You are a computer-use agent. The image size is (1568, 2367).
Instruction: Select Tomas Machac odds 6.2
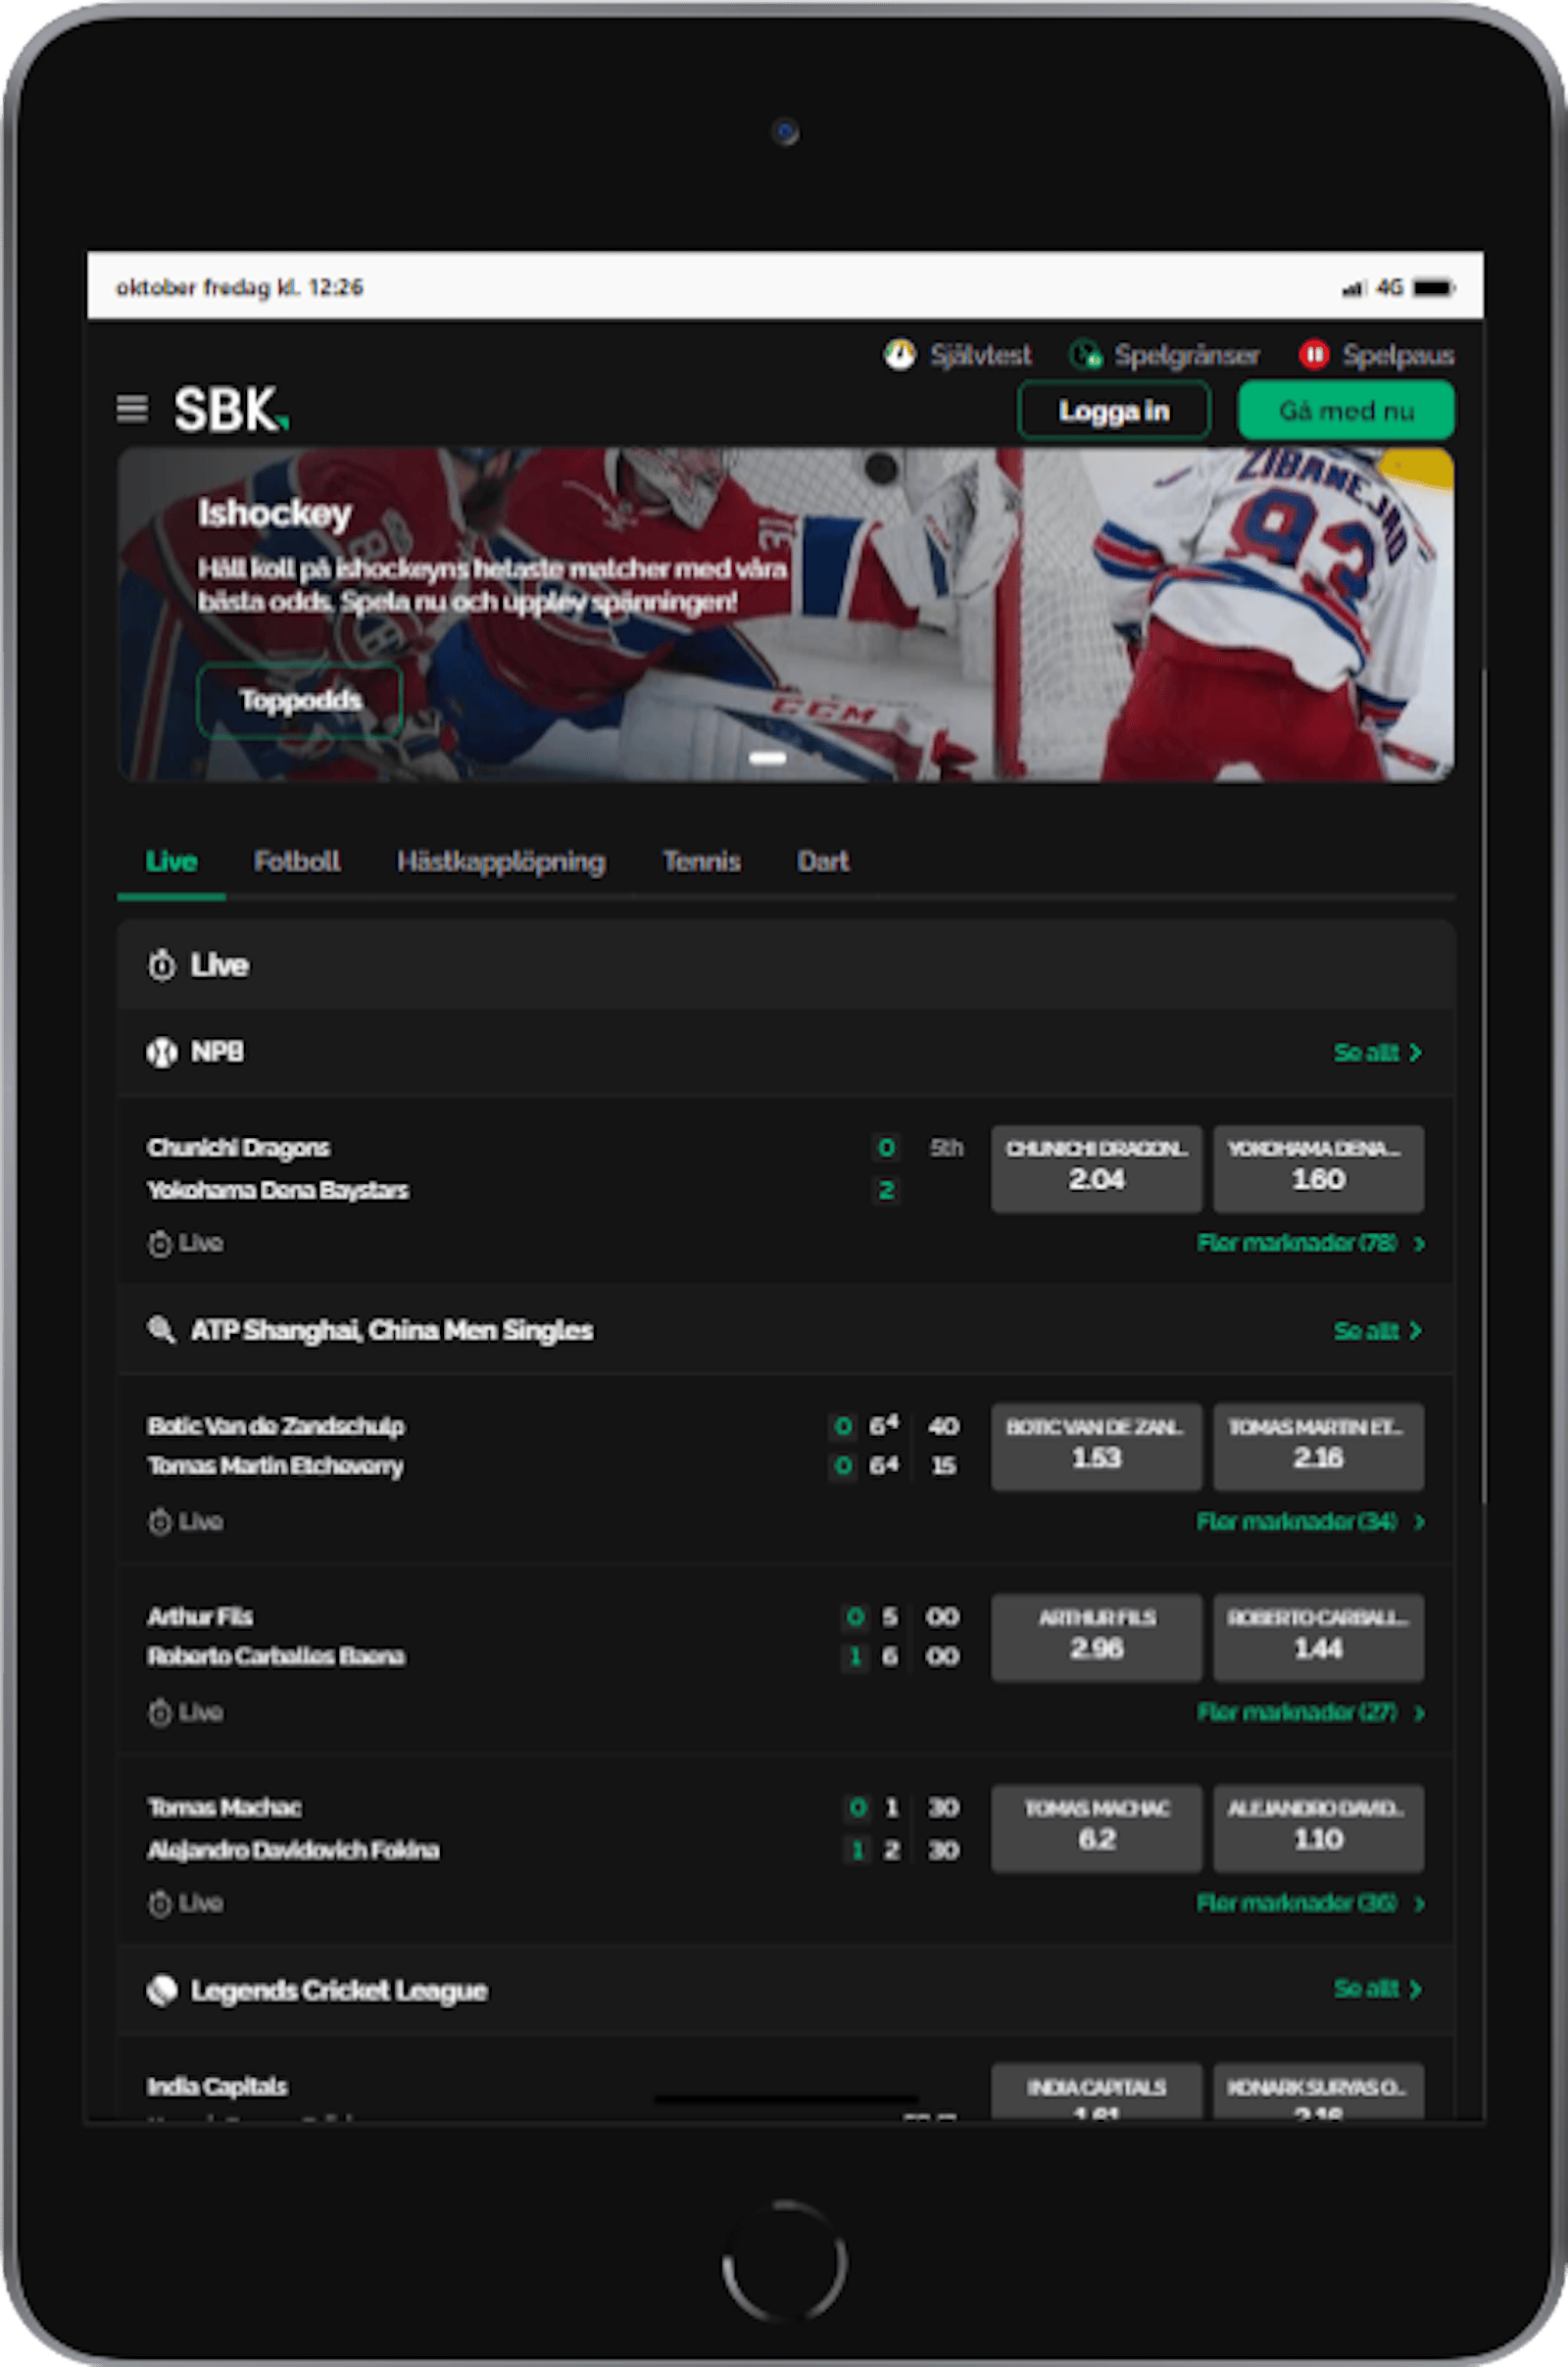[x=1096, y=1827]
